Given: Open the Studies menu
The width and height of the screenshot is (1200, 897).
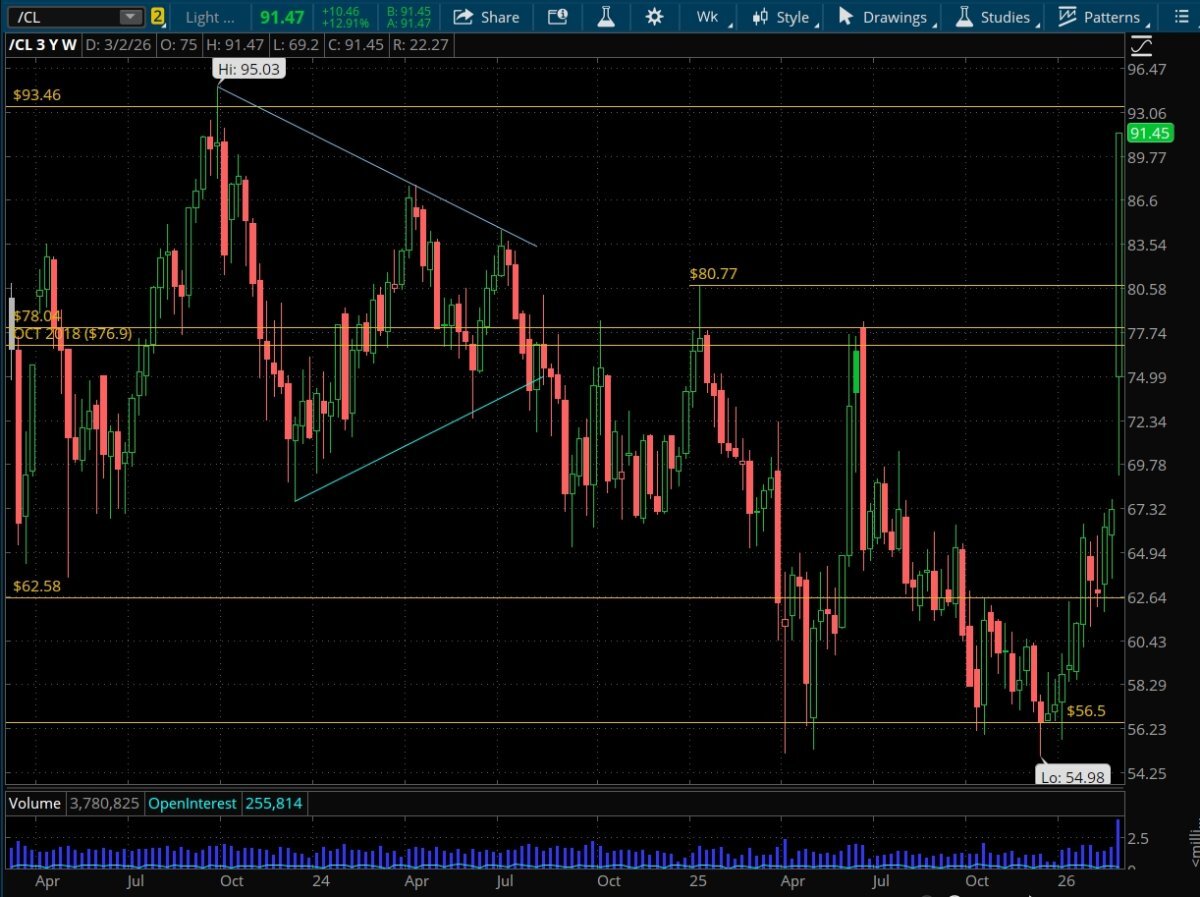Looking at the screenshot, I should click(x=993, y=17).
